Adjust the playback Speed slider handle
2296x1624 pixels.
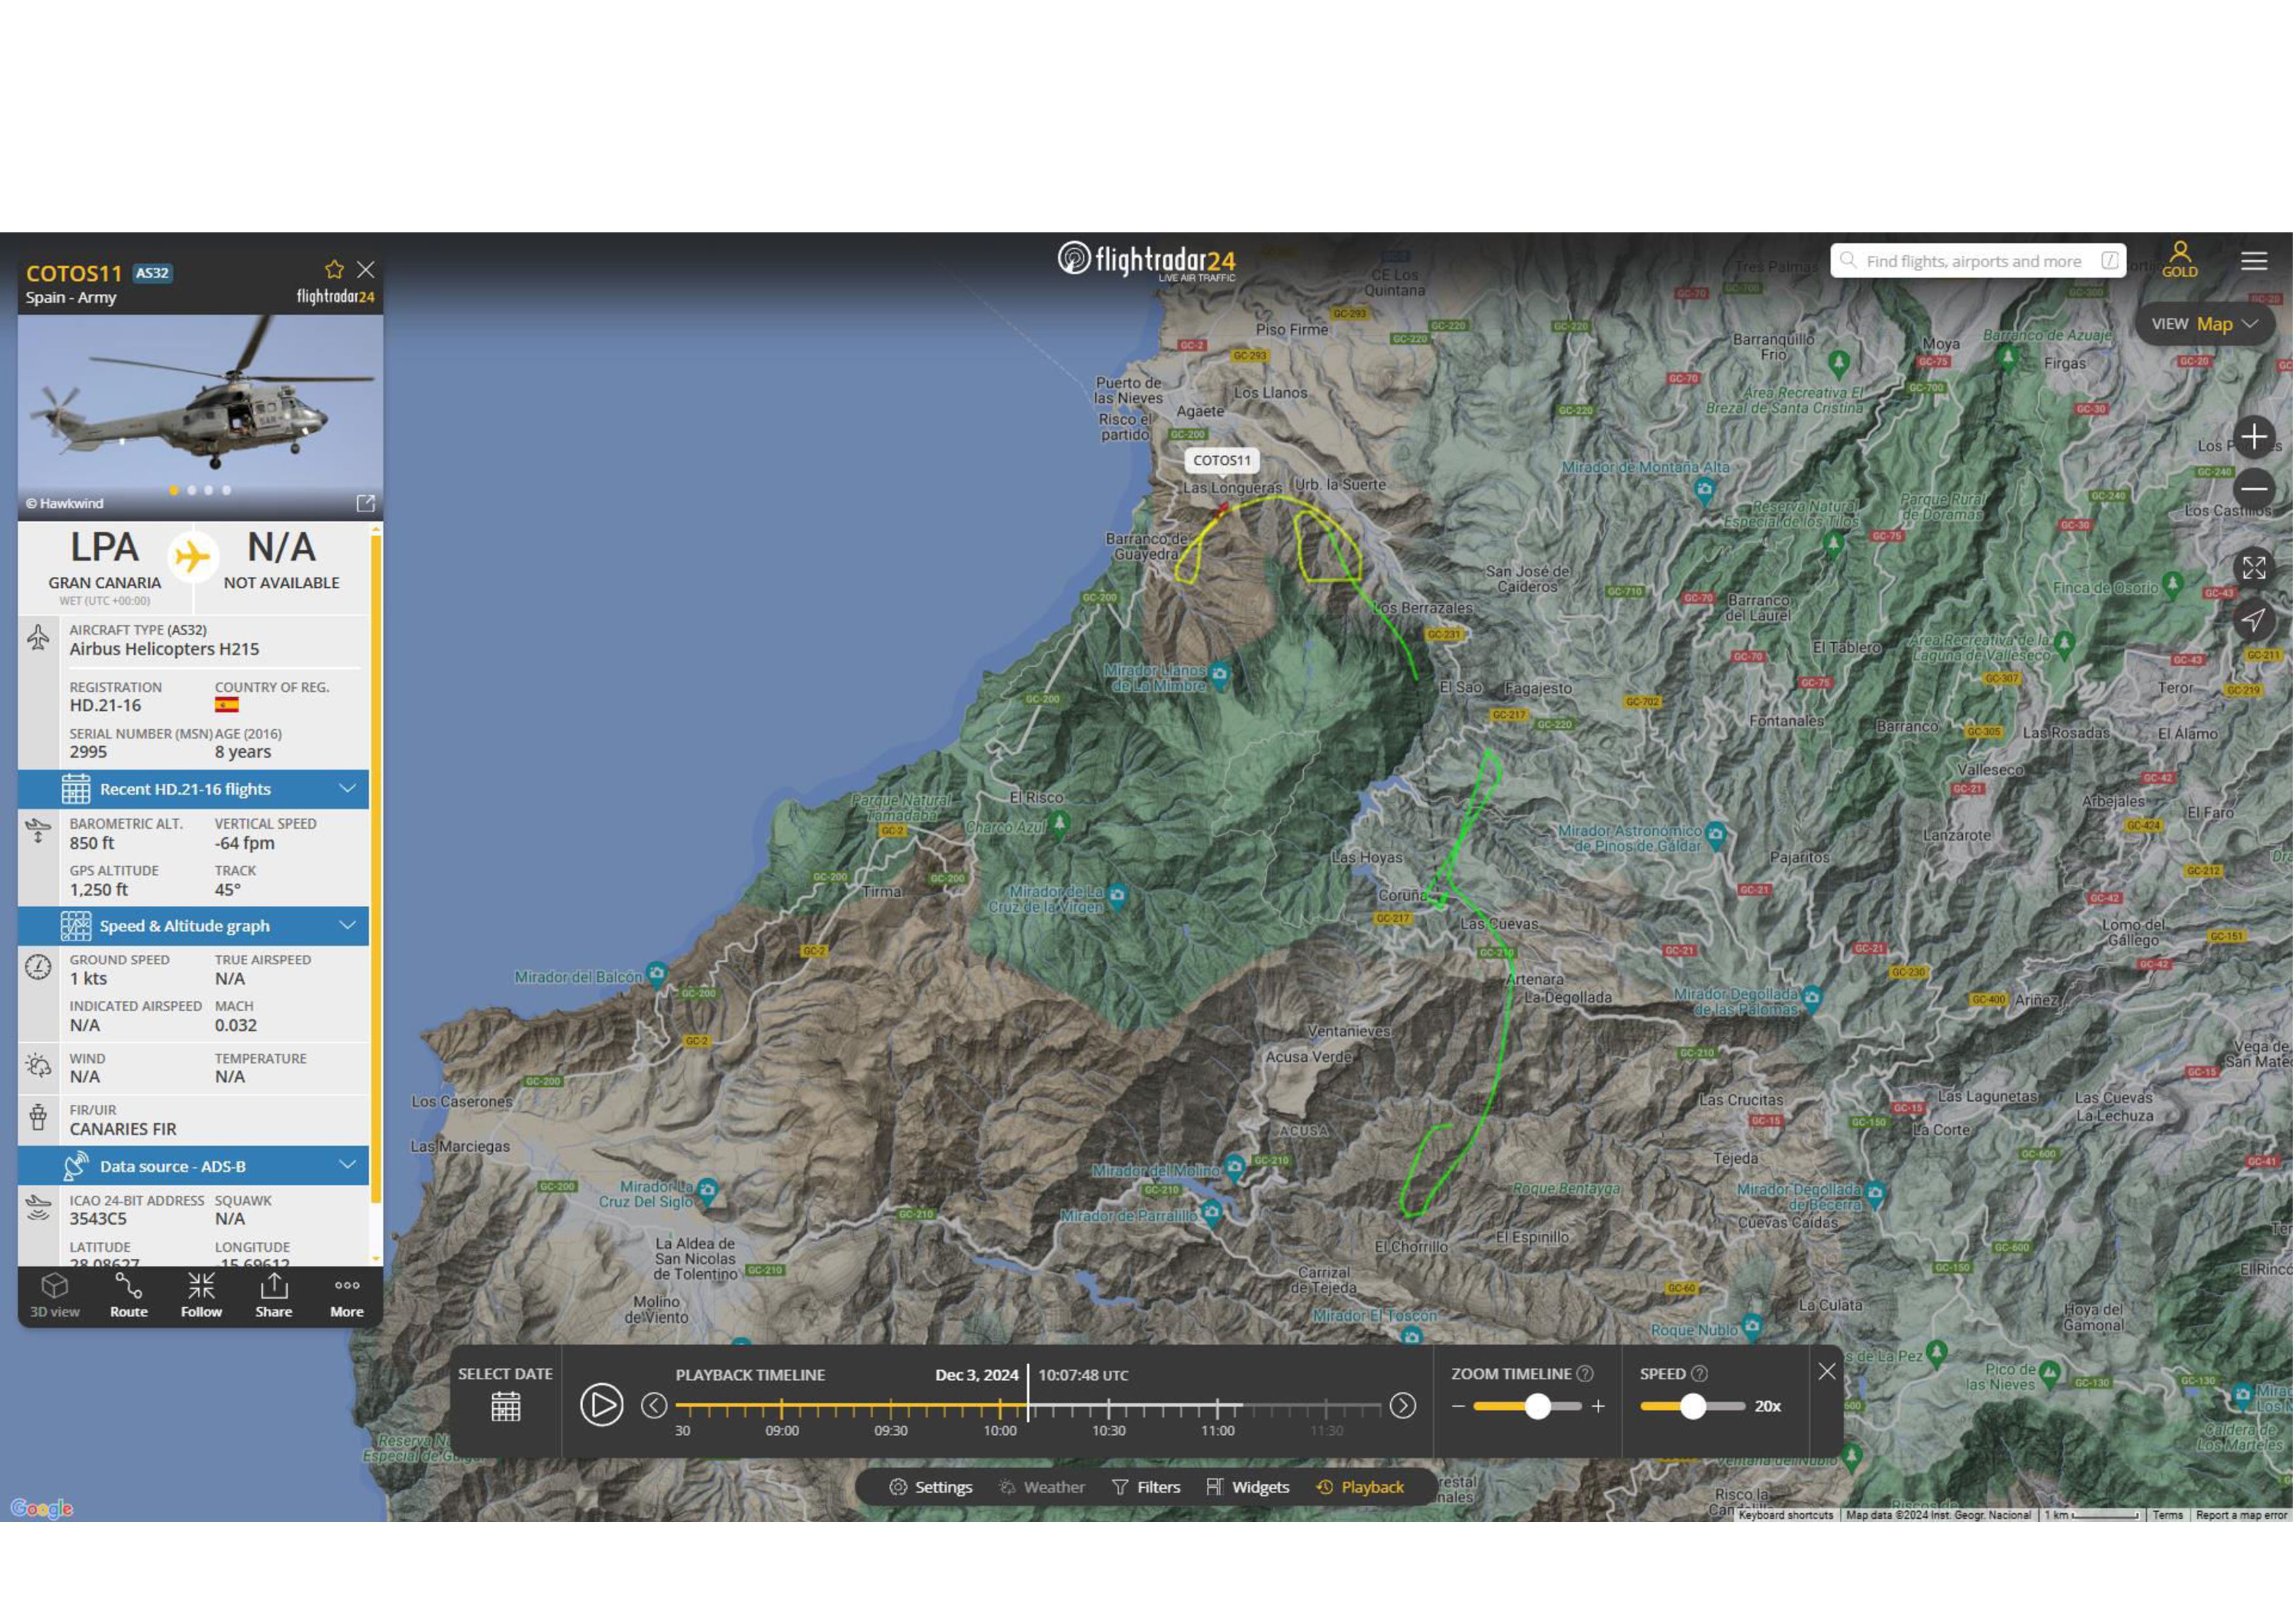tap(1692, 1406)
